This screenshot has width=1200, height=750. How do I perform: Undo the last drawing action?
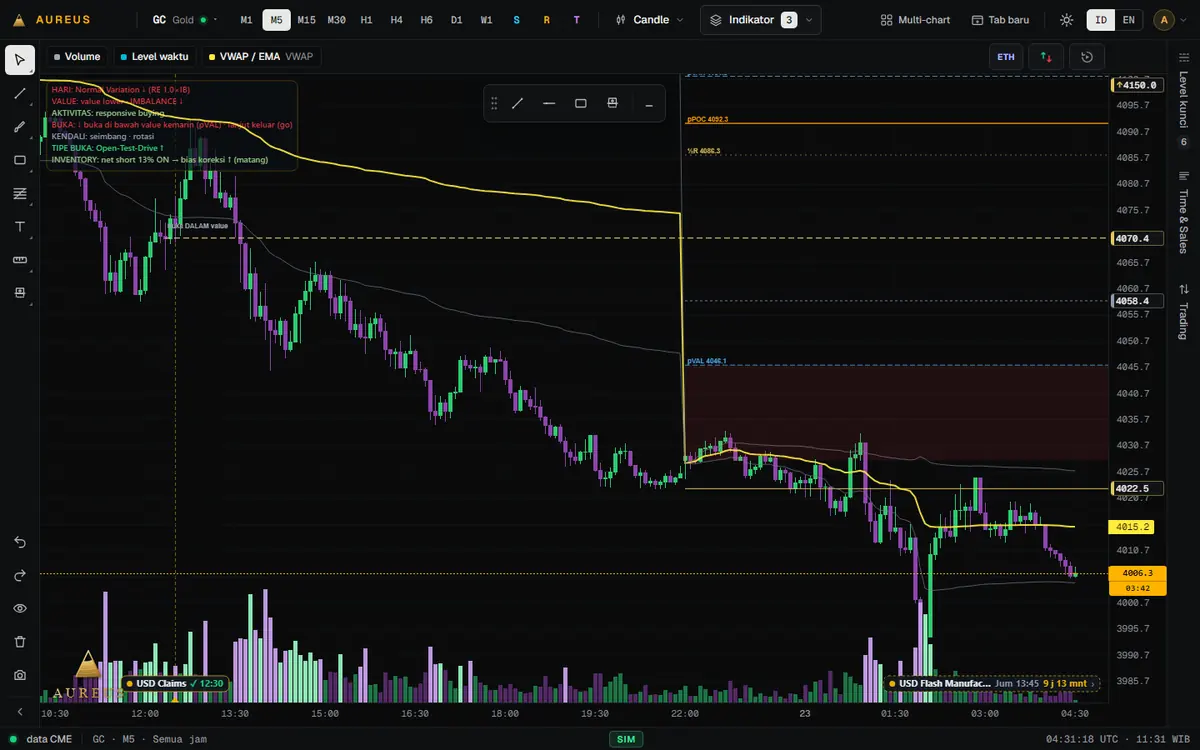[20, 542]
